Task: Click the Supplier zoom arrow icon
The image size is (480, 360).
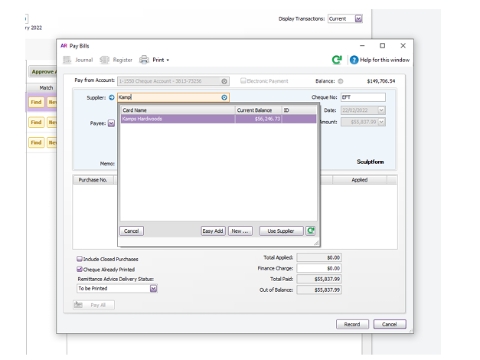Action: [111, 97]
